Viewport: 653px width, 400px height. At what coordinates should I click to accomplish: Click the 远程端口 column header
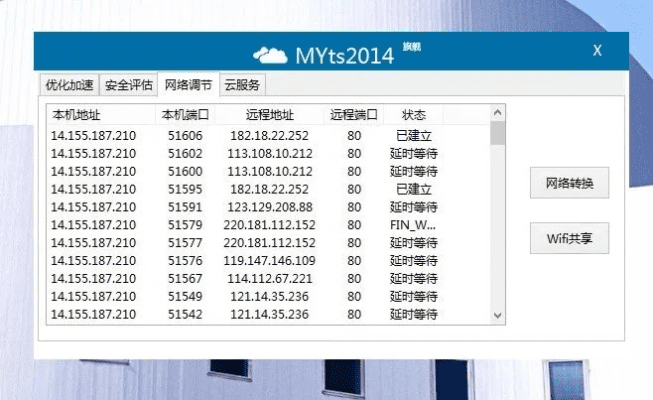354,114
